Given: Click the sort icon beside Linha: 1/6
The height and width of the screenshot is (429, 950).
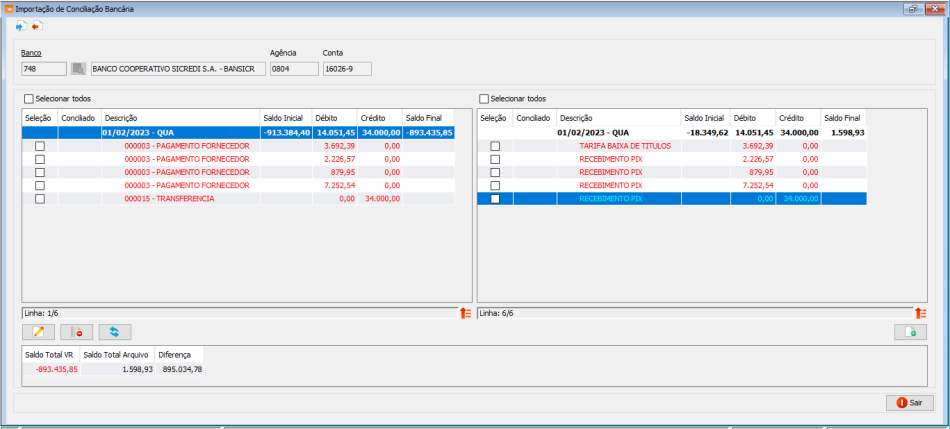Looking at the screenshot, I should 465,313.
